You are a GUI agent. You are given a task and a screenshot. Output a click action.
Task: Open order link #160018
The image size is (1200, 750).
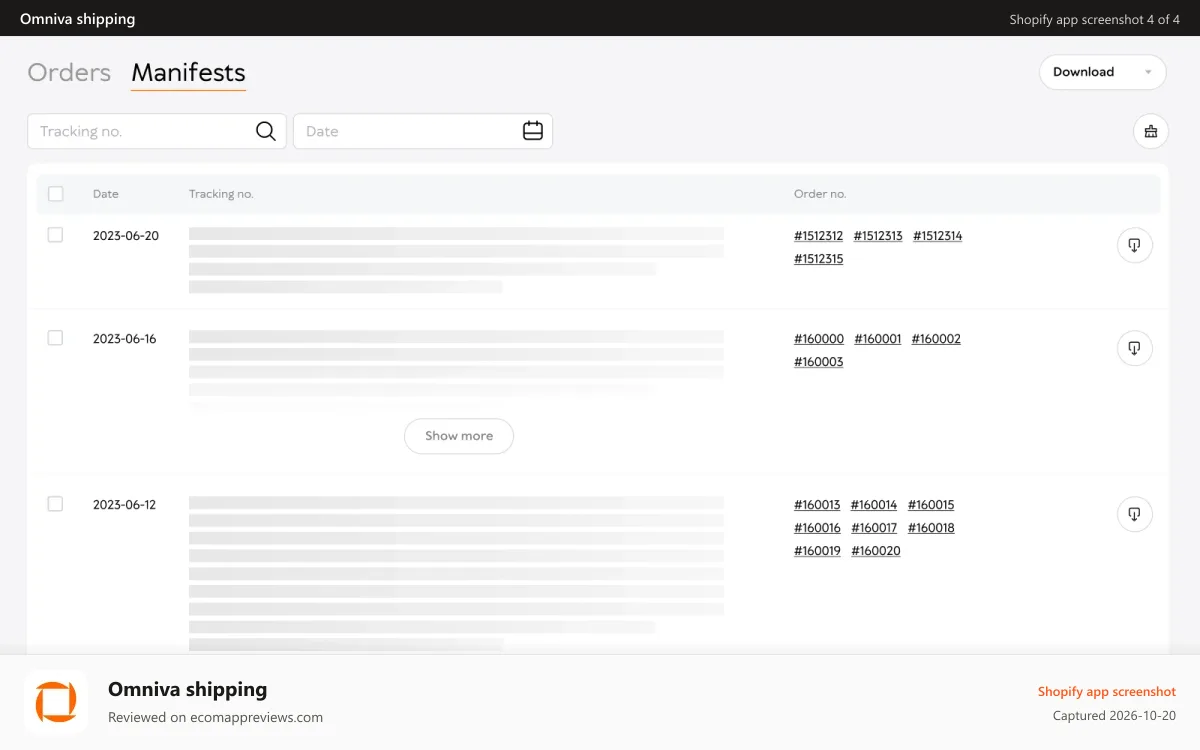(931, 528)
